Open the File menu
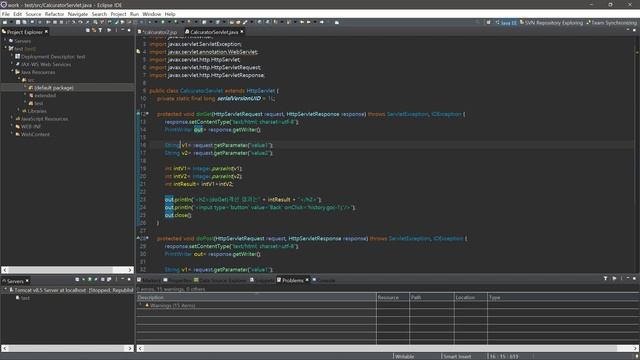The image size is (640, 360). (6, 14)
